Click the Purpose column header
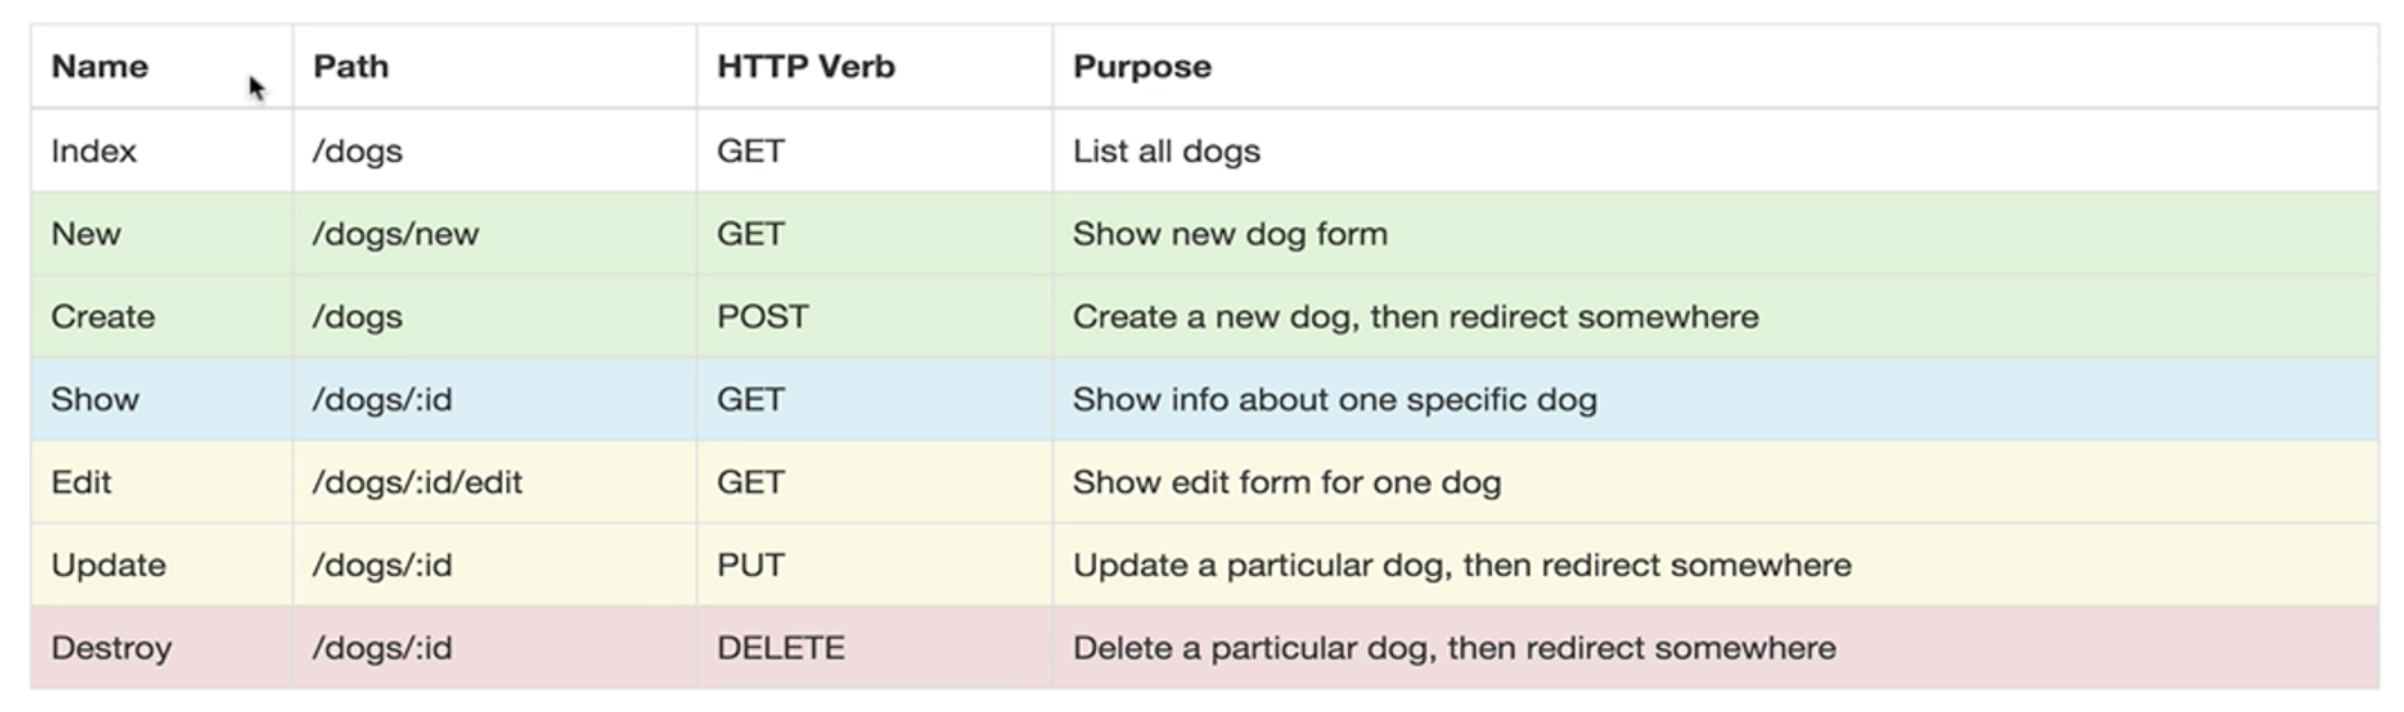 [x=1142, y=67]
